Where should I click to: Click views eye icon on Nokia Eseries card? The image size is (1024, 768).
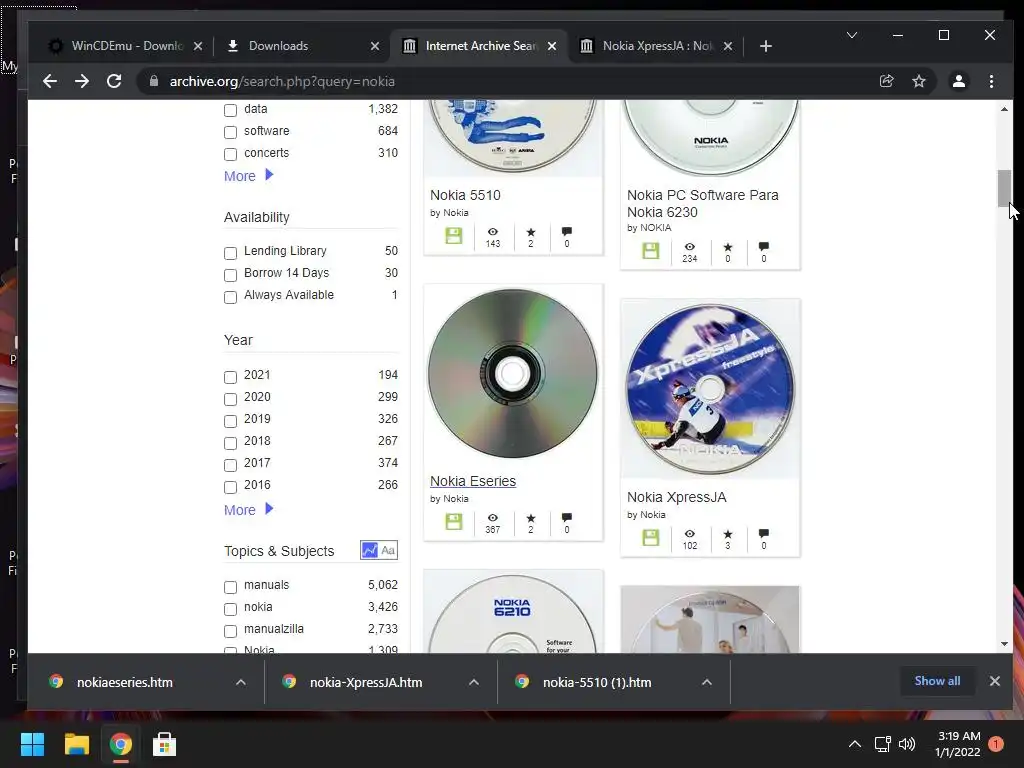click(492, 518)
